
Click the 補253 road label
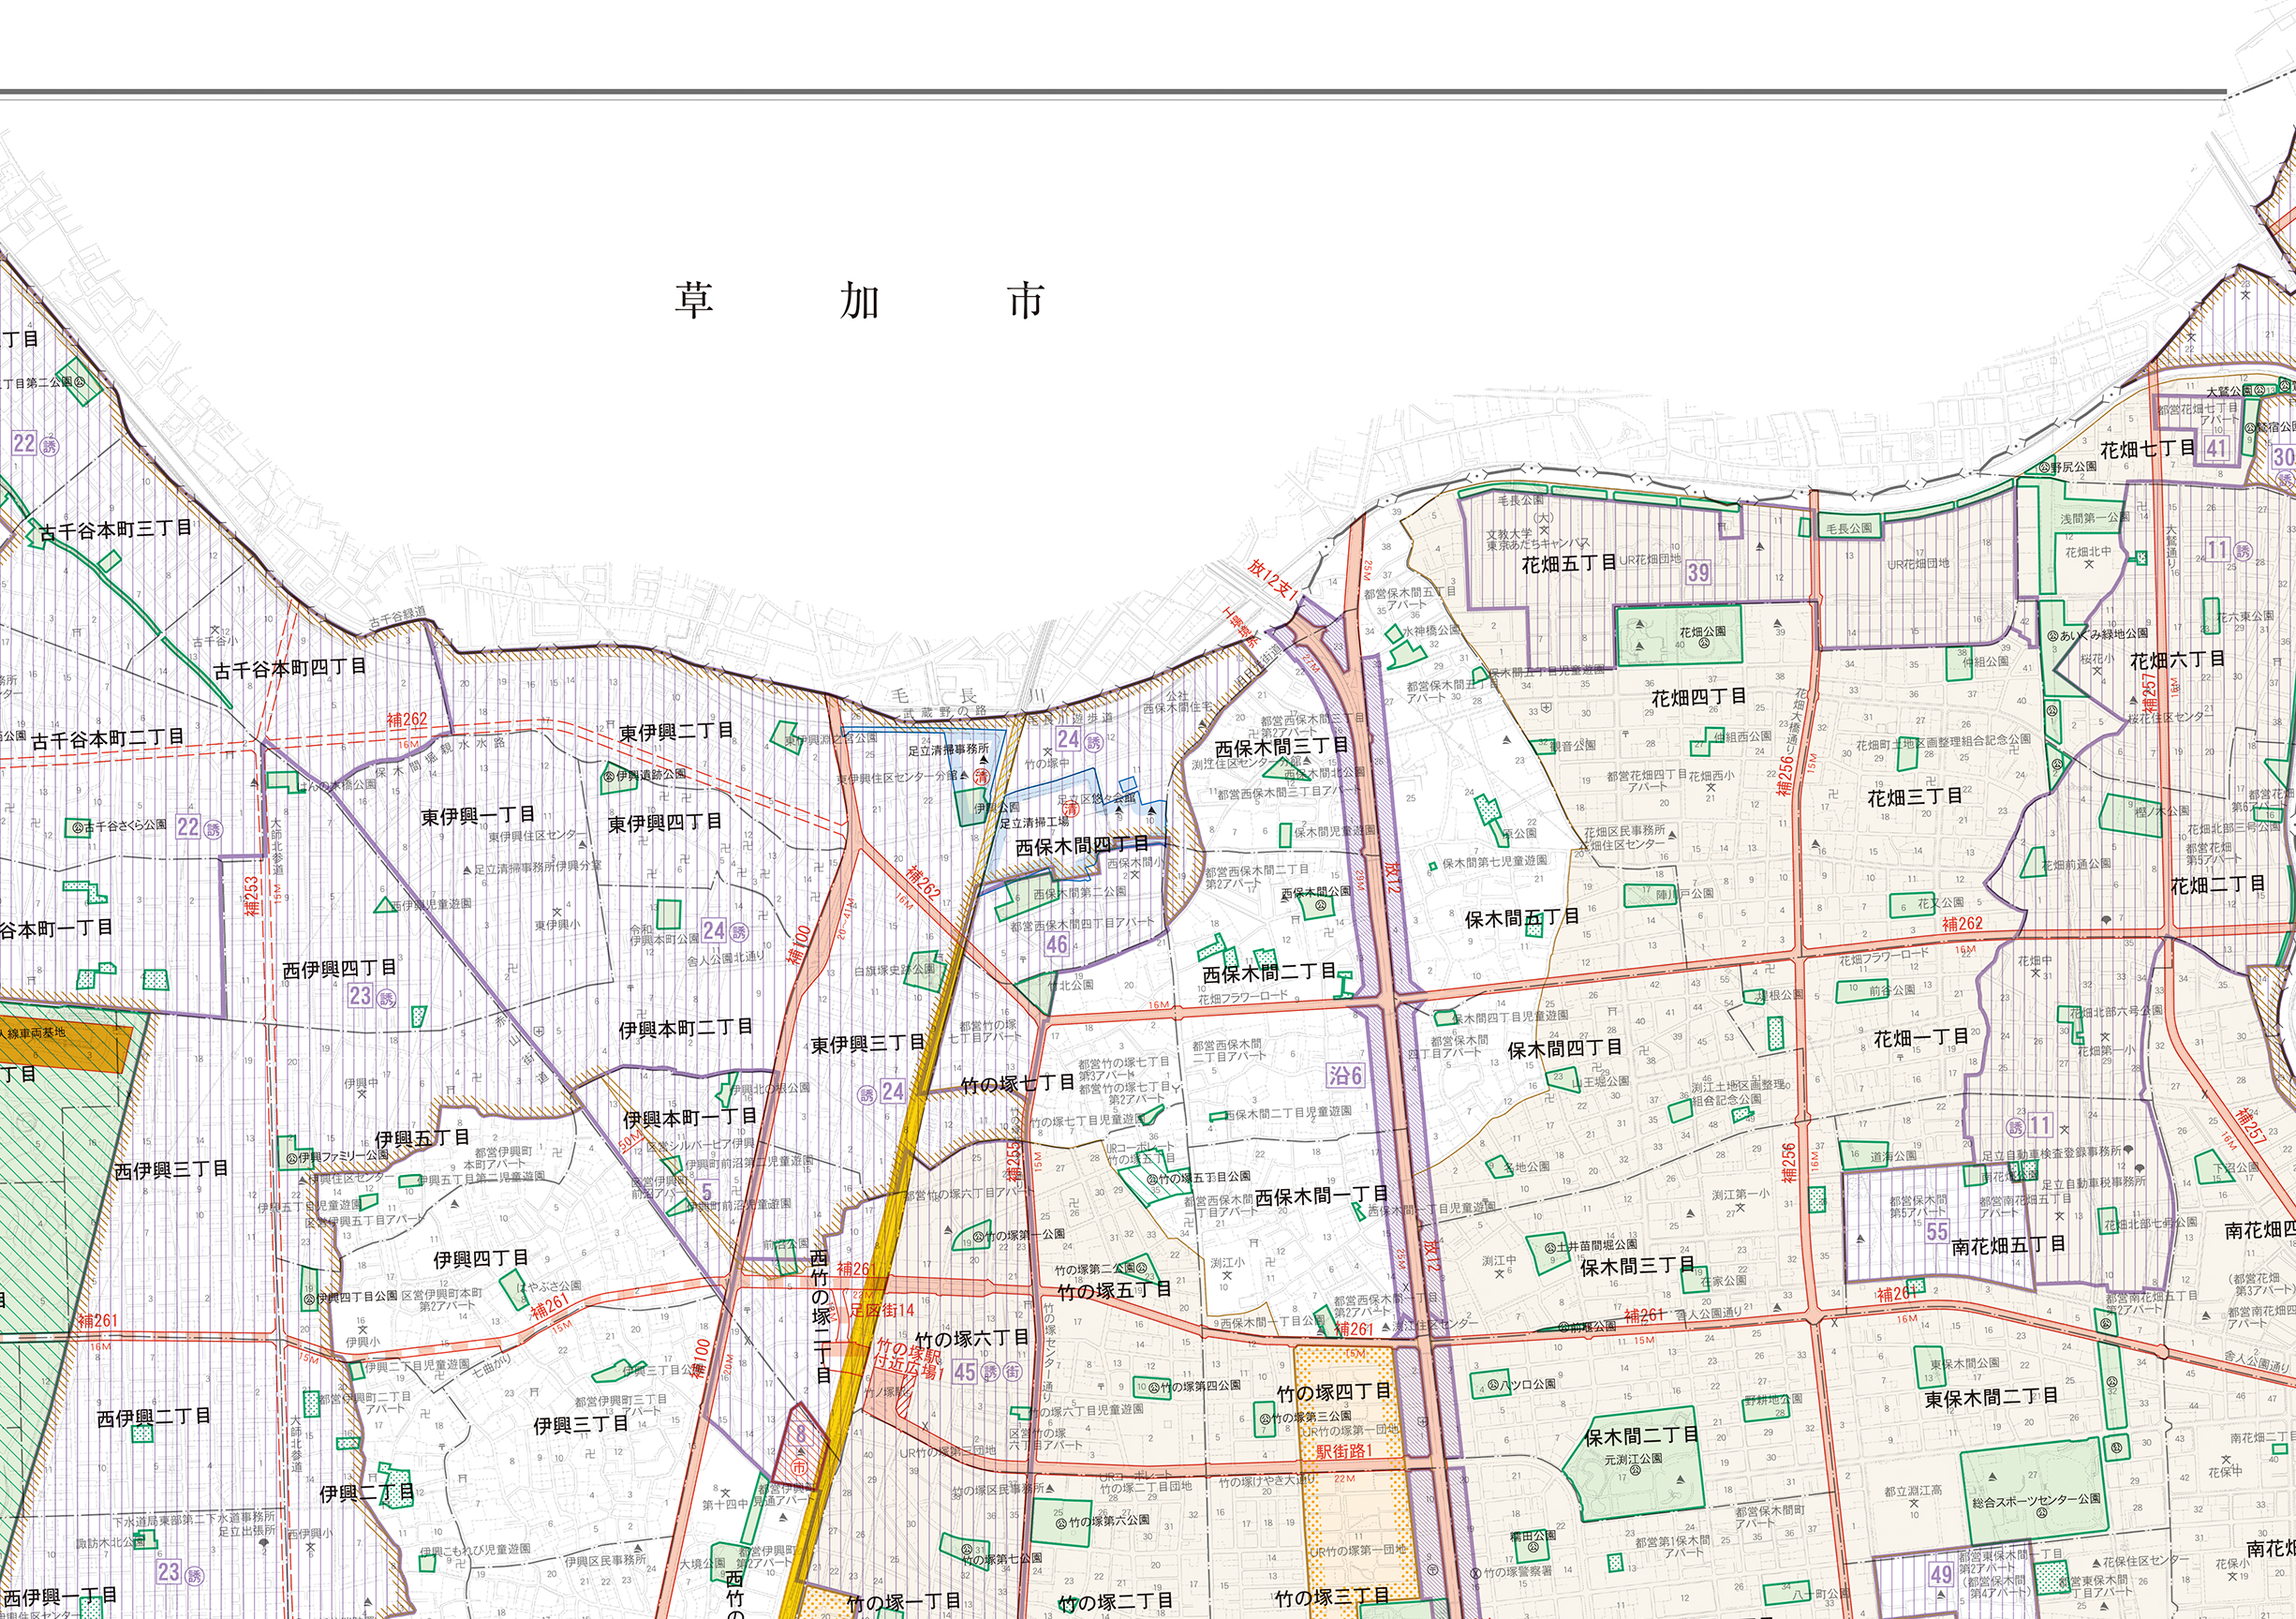(x=252, y=895)
